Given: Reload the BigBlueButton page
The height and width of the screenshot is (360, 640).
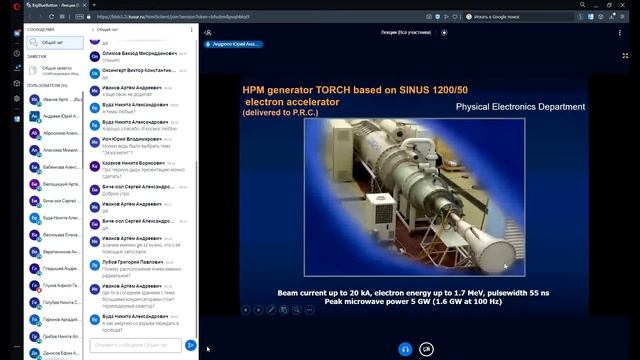Looking at the screenshot, I should 51,17.
